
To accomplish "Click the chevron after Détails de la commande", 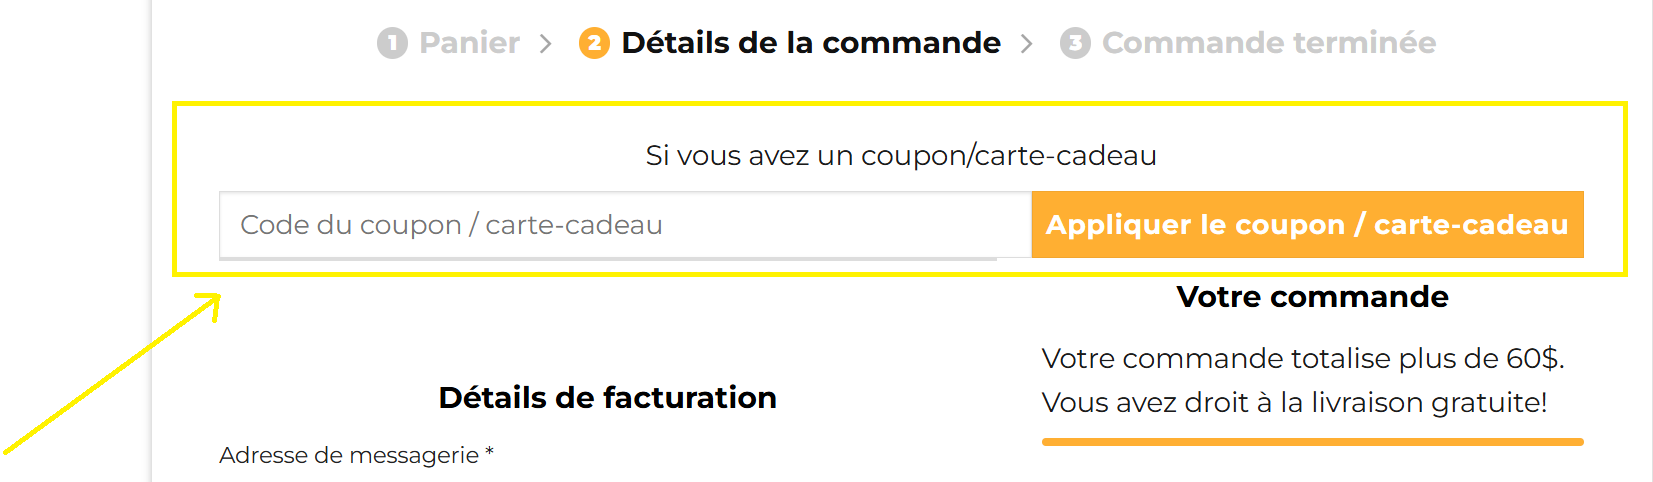I will (x=1026, y=43).
